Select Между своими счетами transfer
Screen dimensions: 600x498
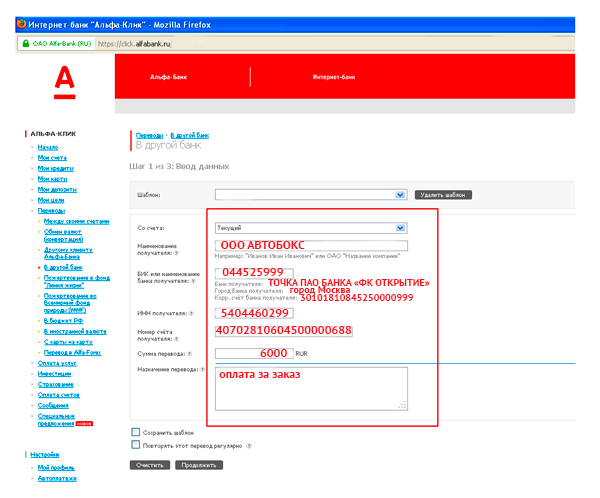(x=77, y=221)
